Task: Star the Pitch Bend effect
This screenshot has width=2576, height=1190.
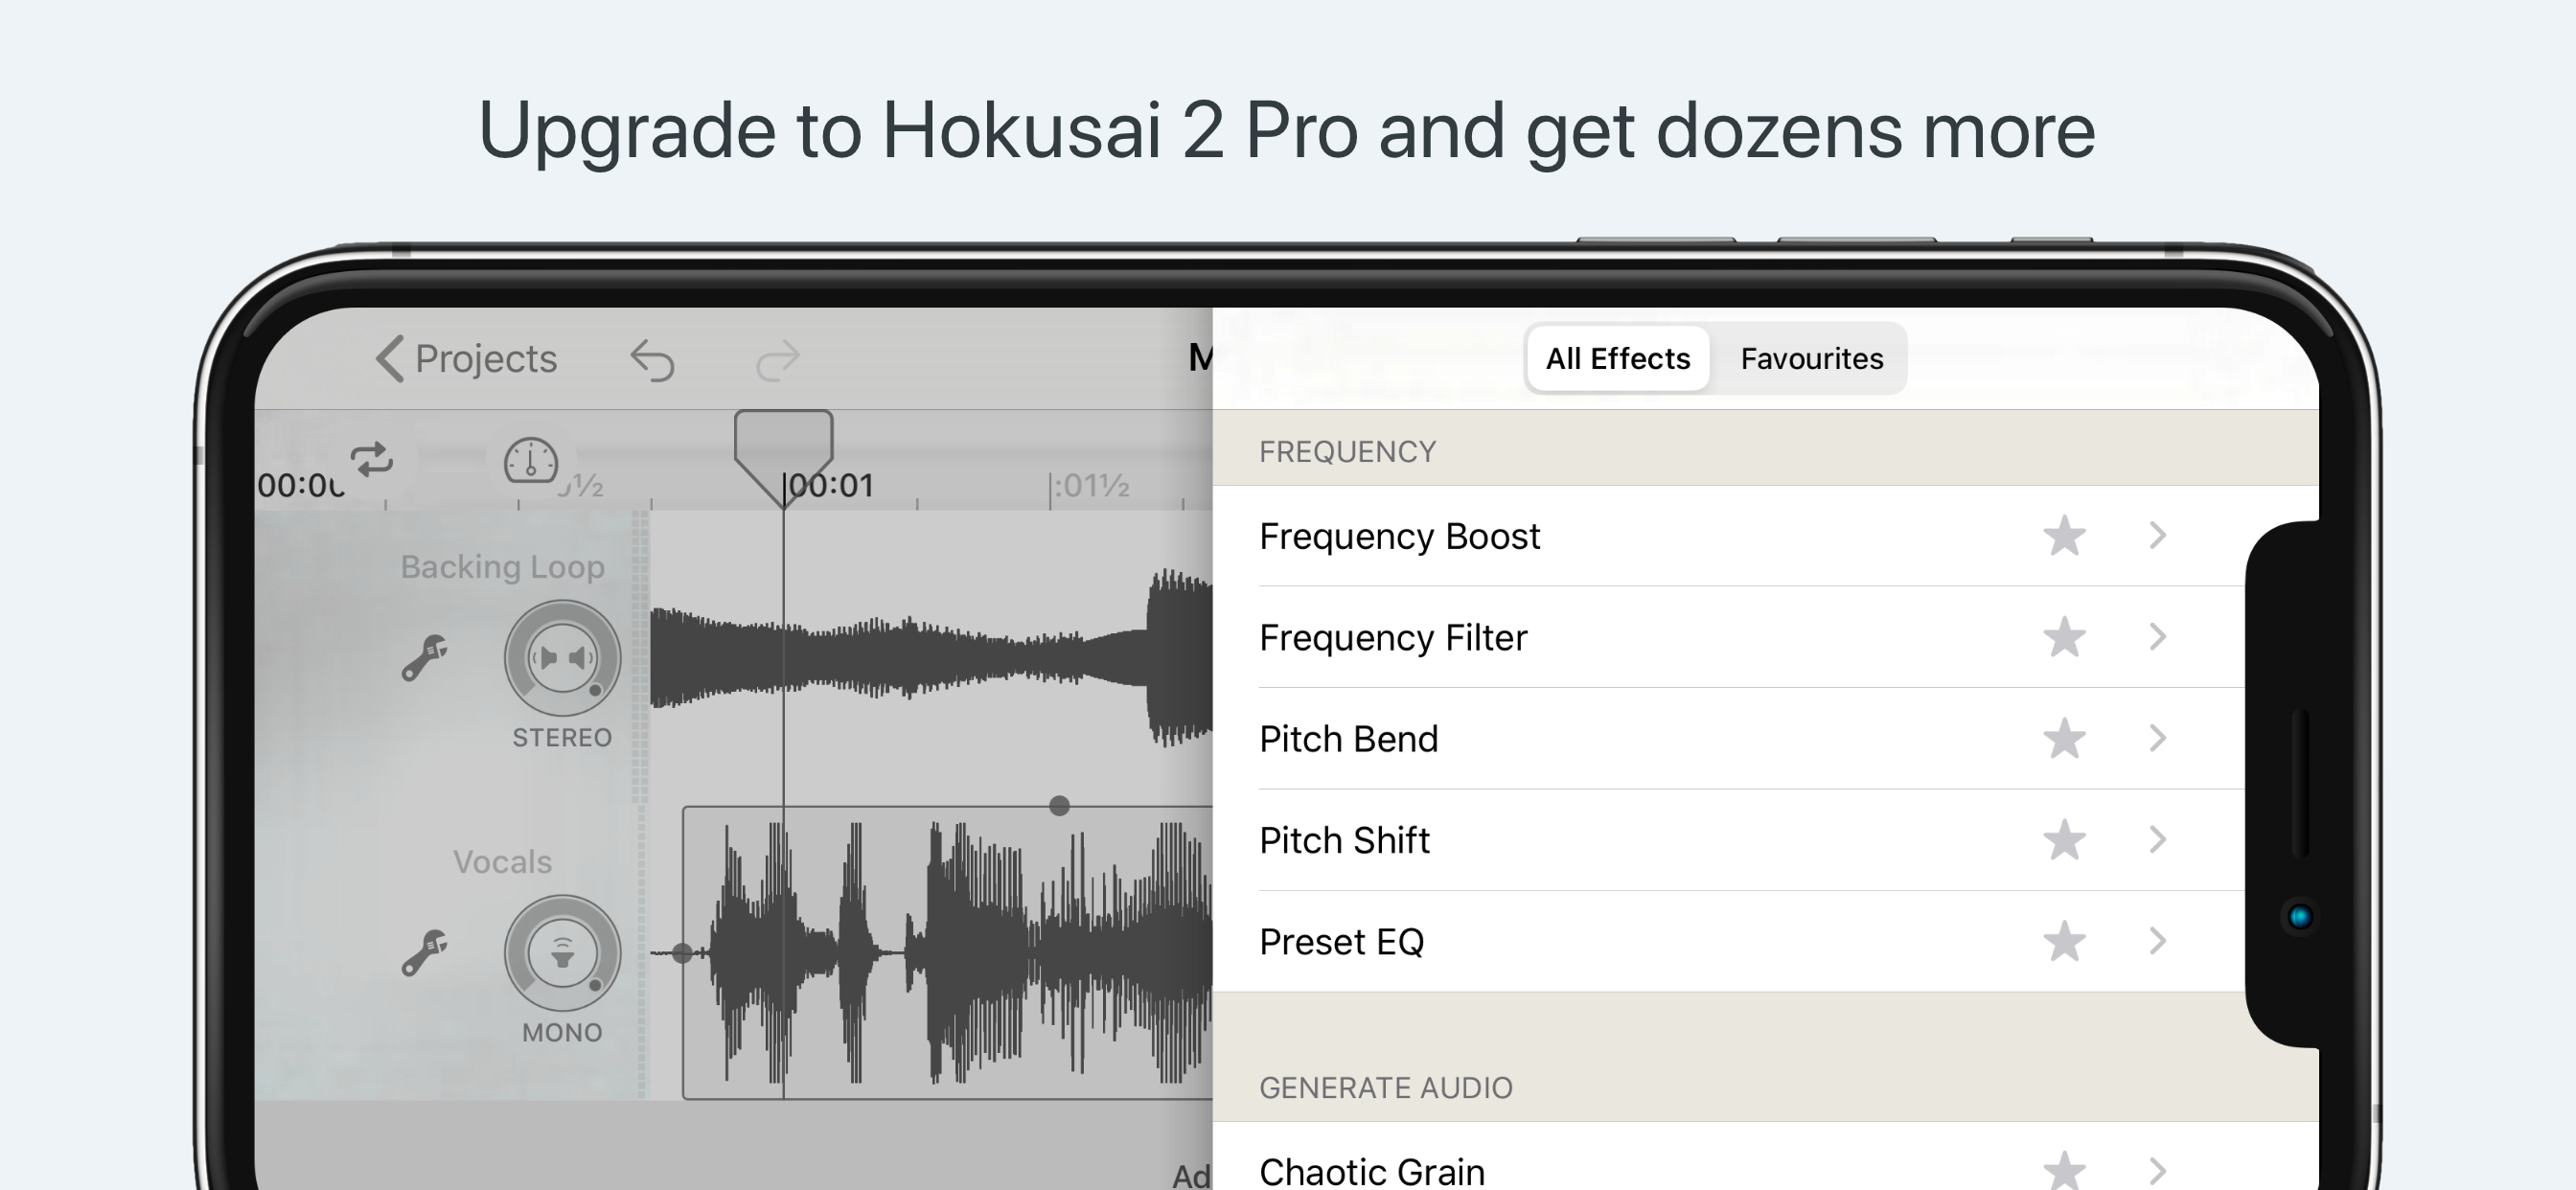Action: (x=2064, y=739)
